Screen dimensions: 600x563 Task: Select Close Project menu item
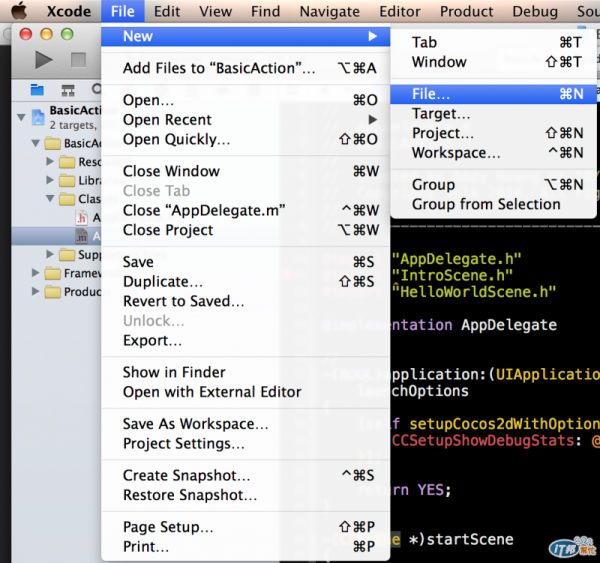[x=246, y=230]
